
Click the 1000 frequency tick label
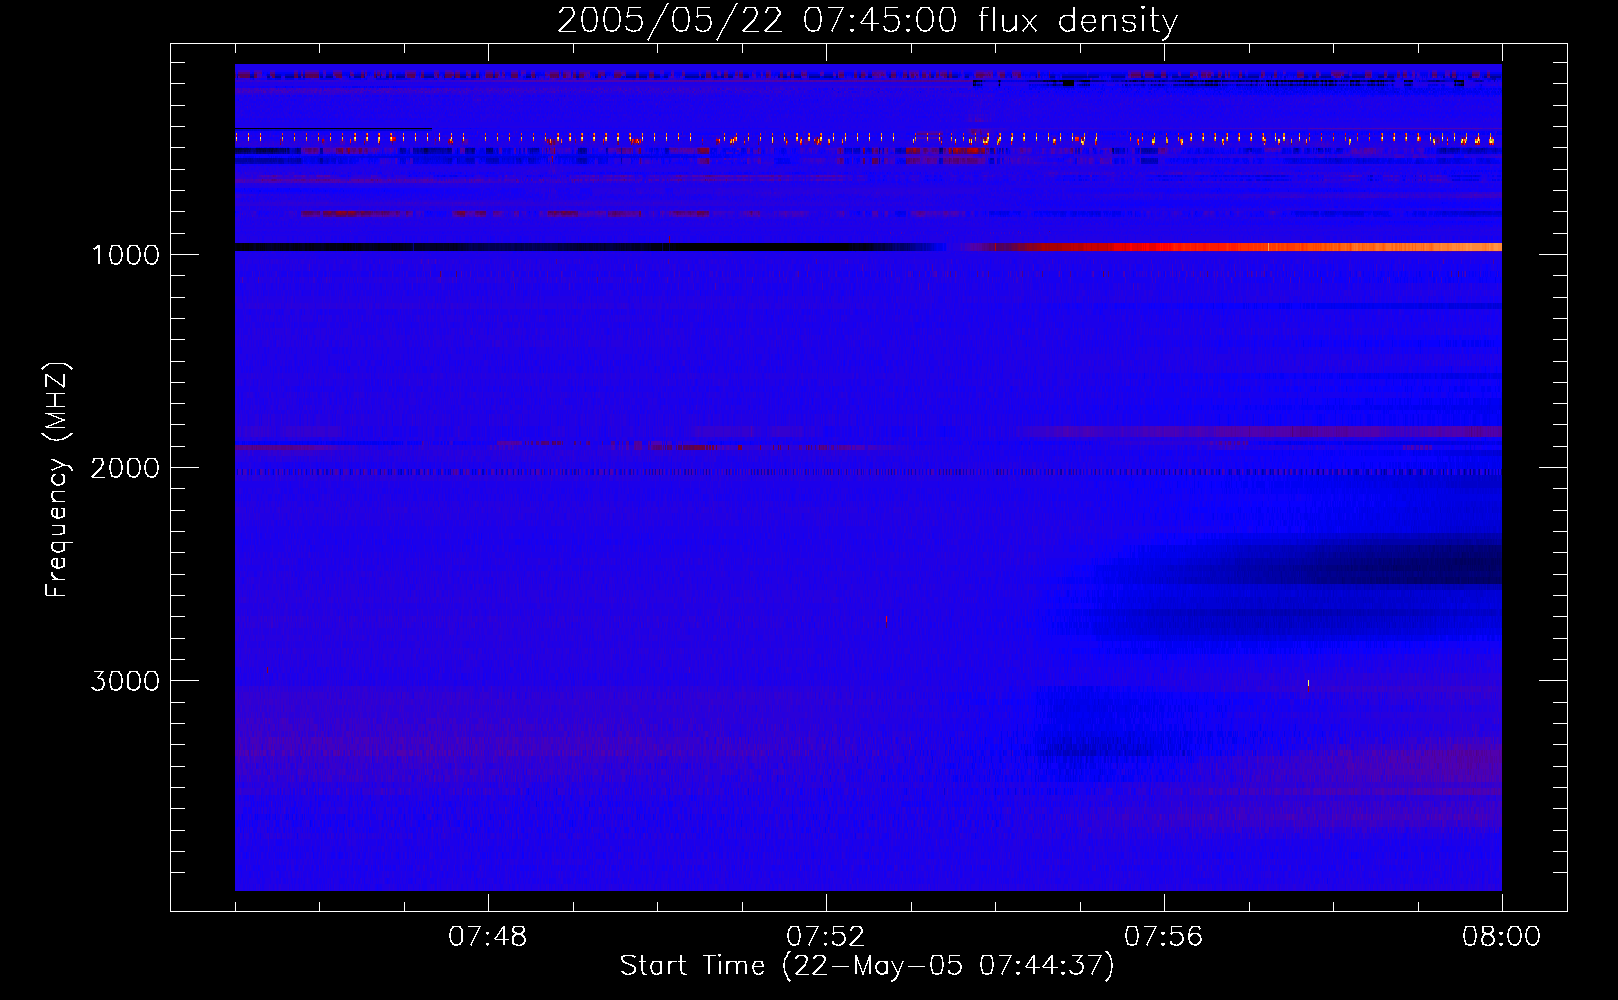coord(125,255)
